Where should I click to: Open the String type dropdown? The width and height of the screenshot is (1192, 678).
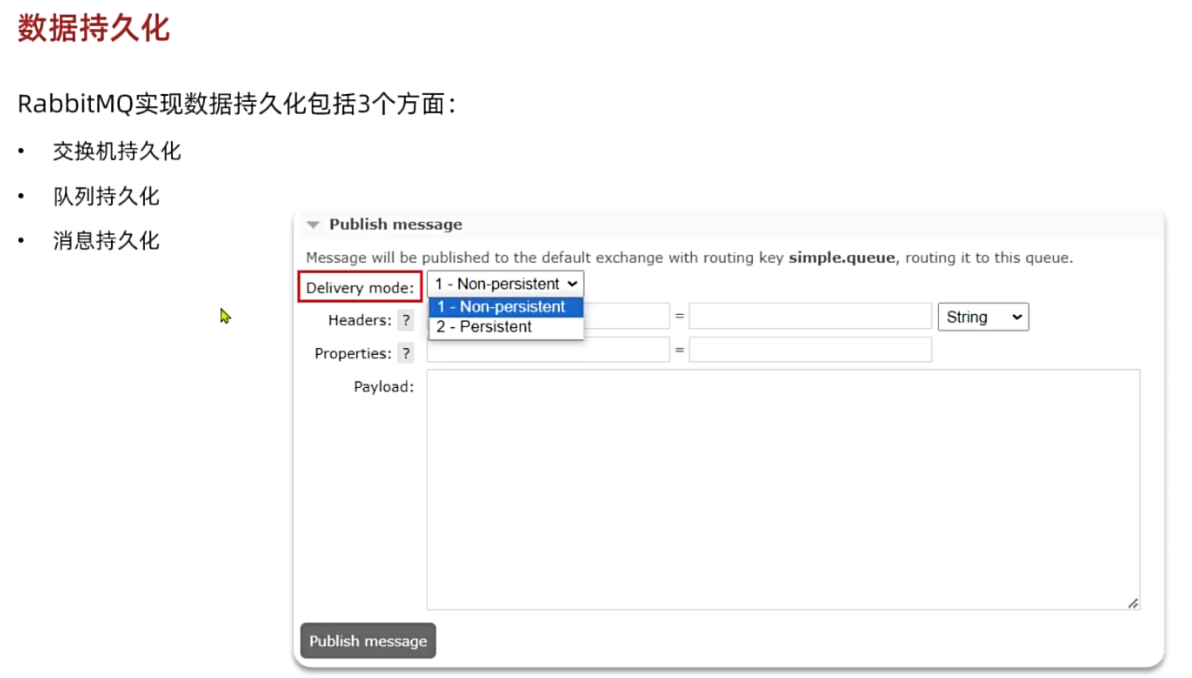click(x=984, y=317)
